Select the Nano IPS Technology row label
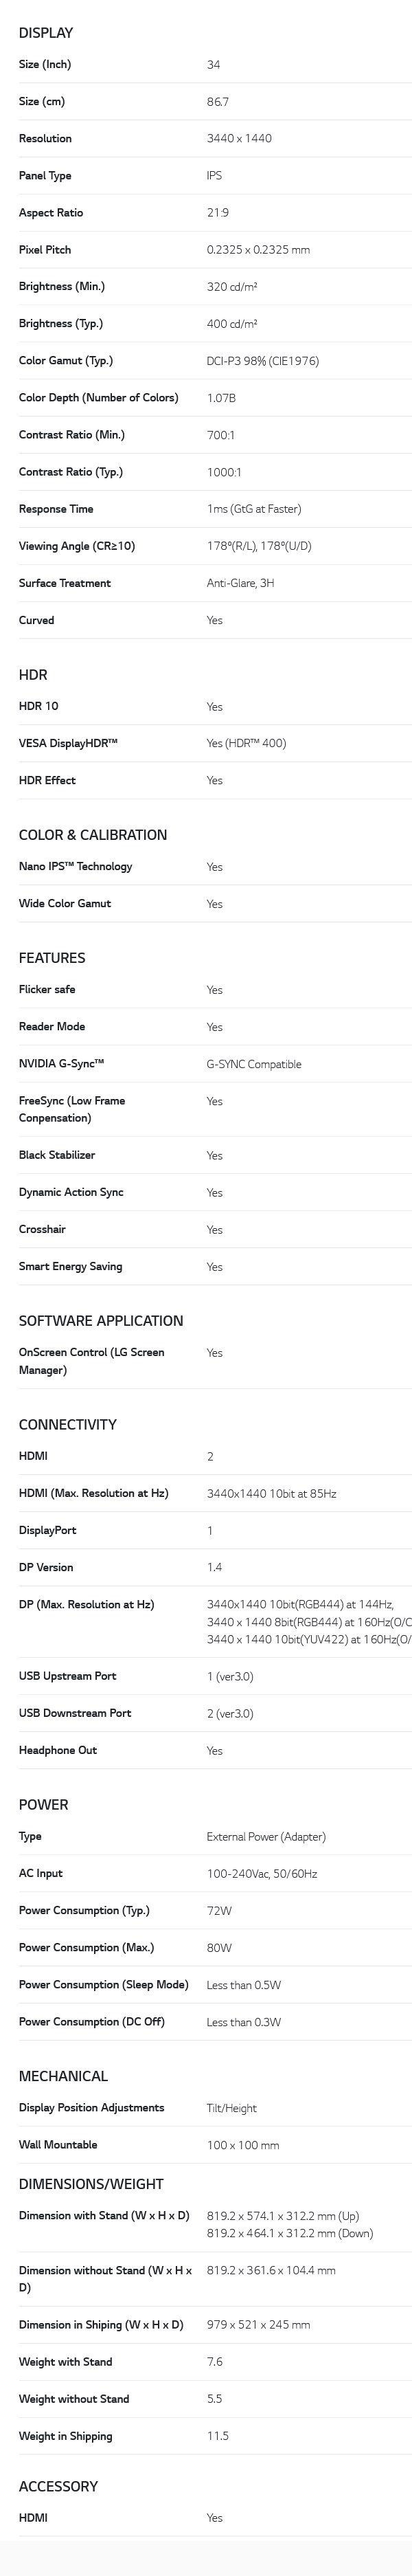This screenshot has height=2576, width=412. [x=76, y=866]
